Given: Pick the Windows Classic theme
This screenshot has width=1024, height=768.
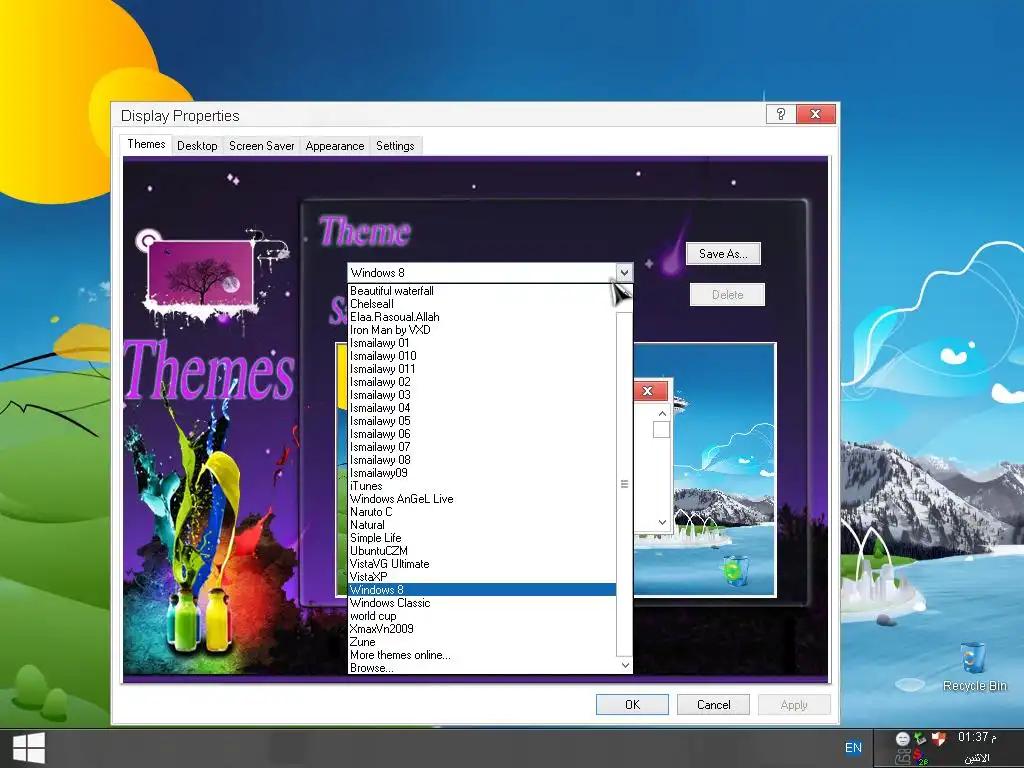Looking at the screenshot, I should [x=483, y=603].
